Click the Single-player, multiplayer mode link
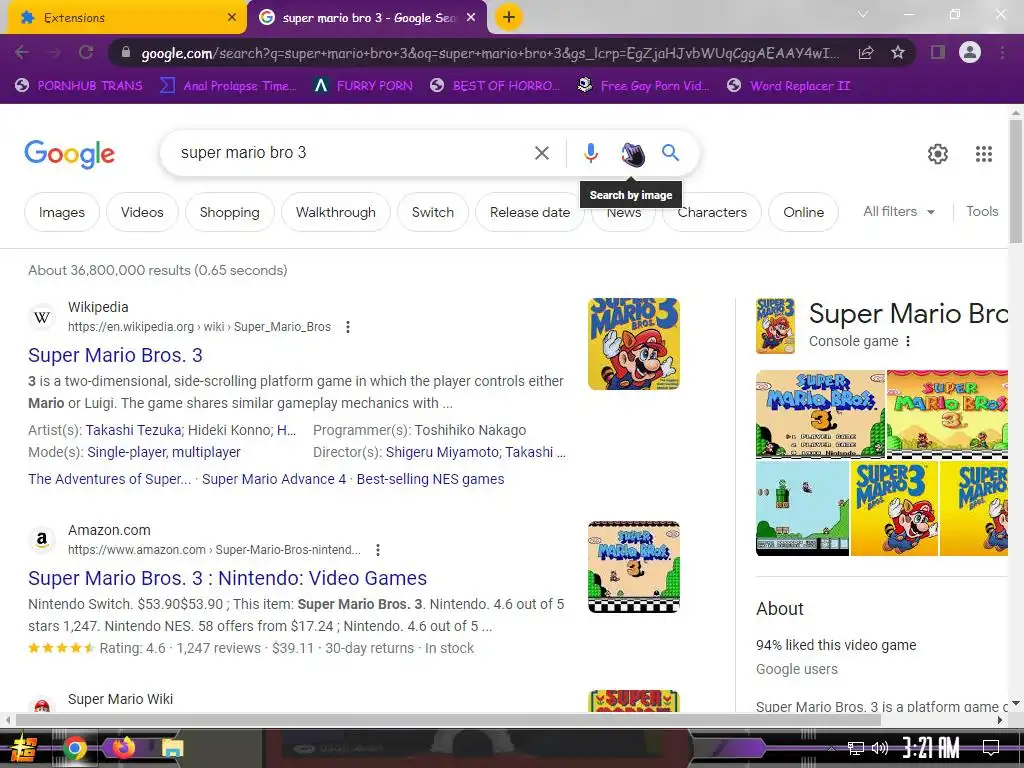 [x=164, y=452]
